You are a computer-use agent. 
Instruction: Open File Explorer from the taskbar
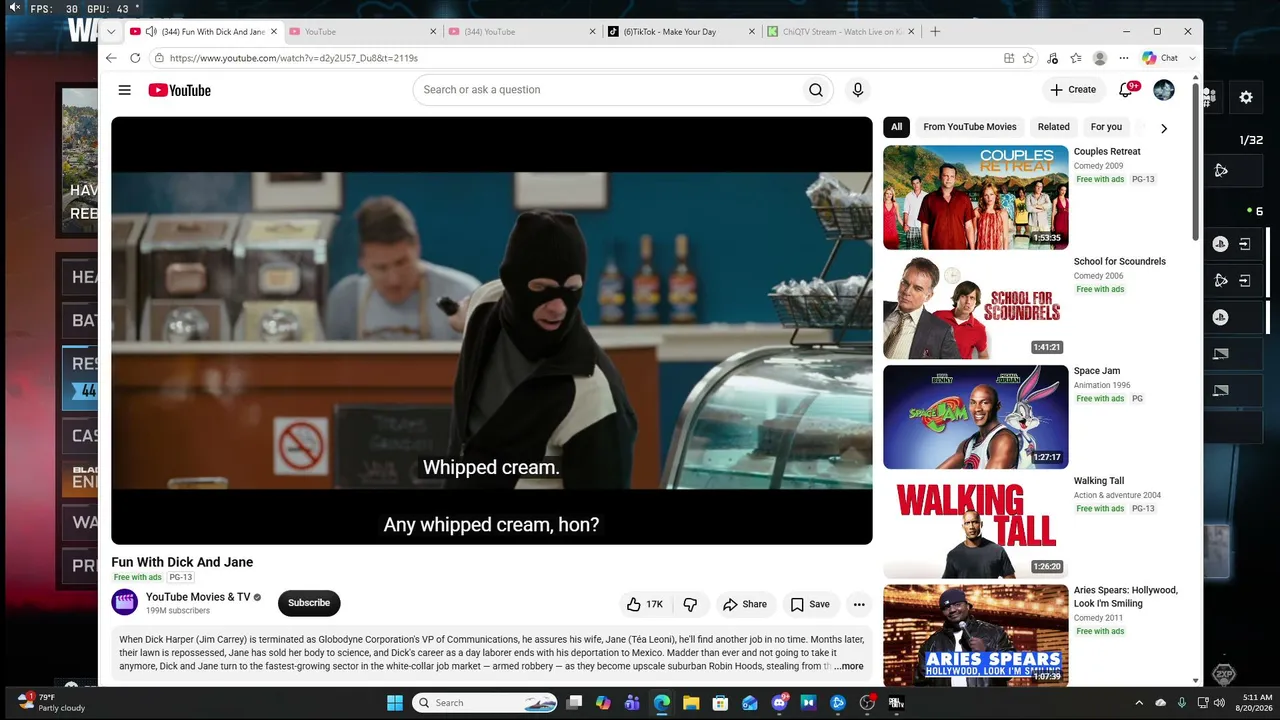click(x=691, y=703)
